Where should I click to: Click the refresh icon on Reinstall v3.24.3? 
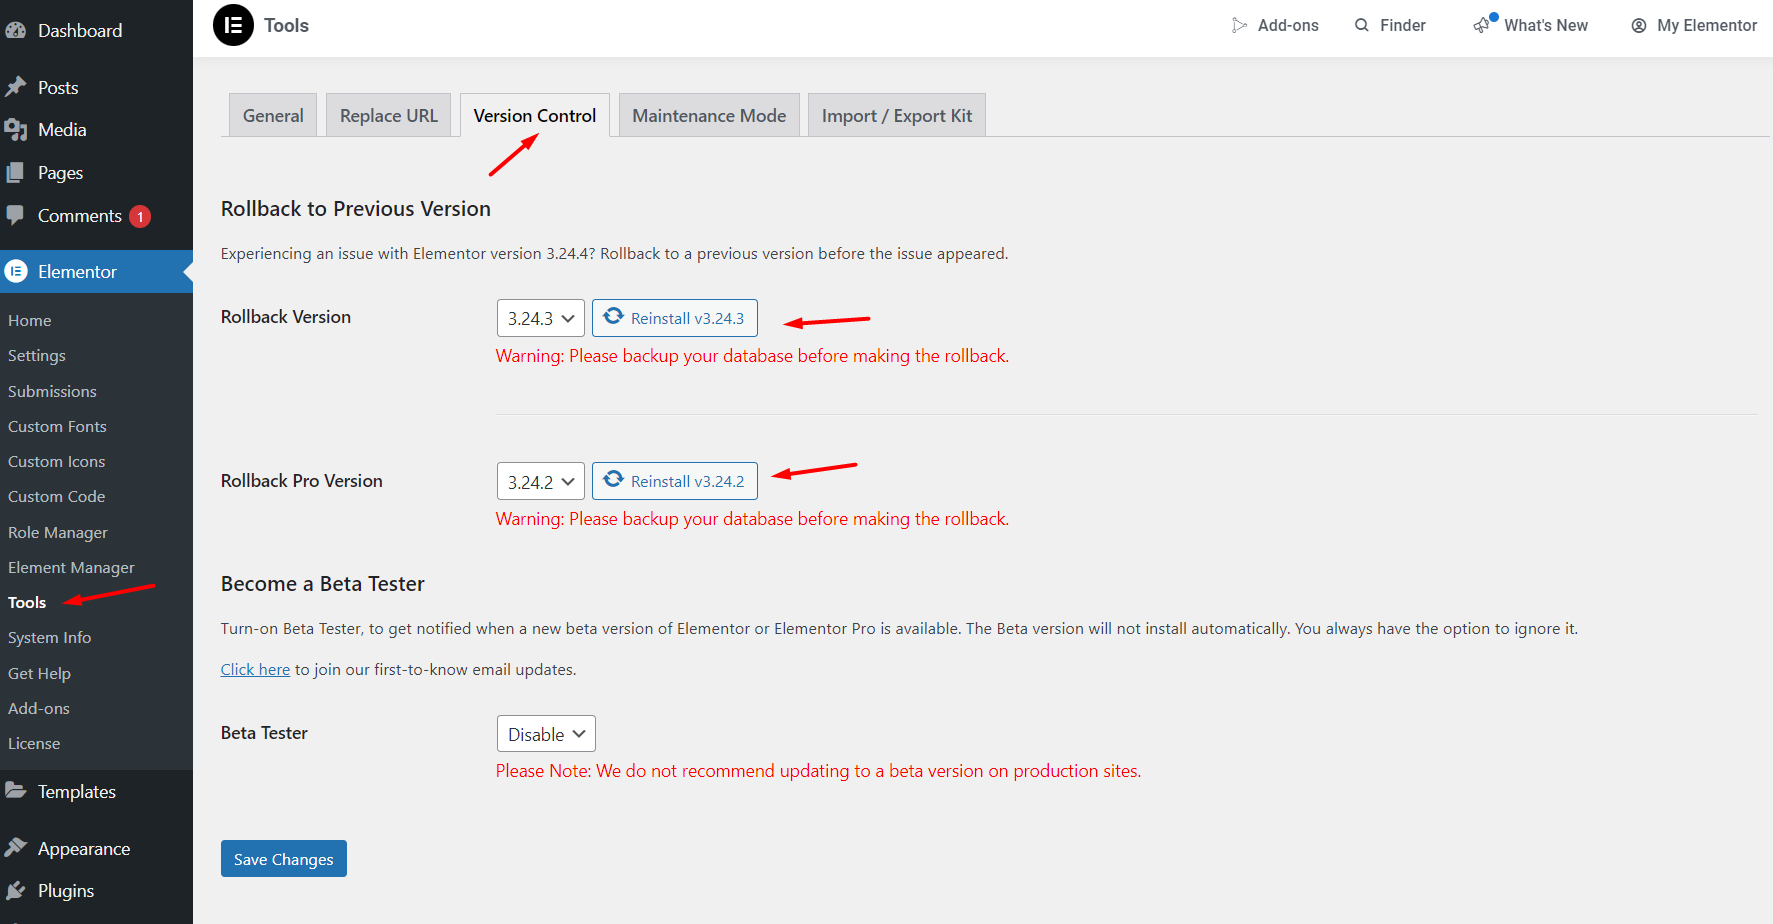pyautogui.click(x=613, y=316)
